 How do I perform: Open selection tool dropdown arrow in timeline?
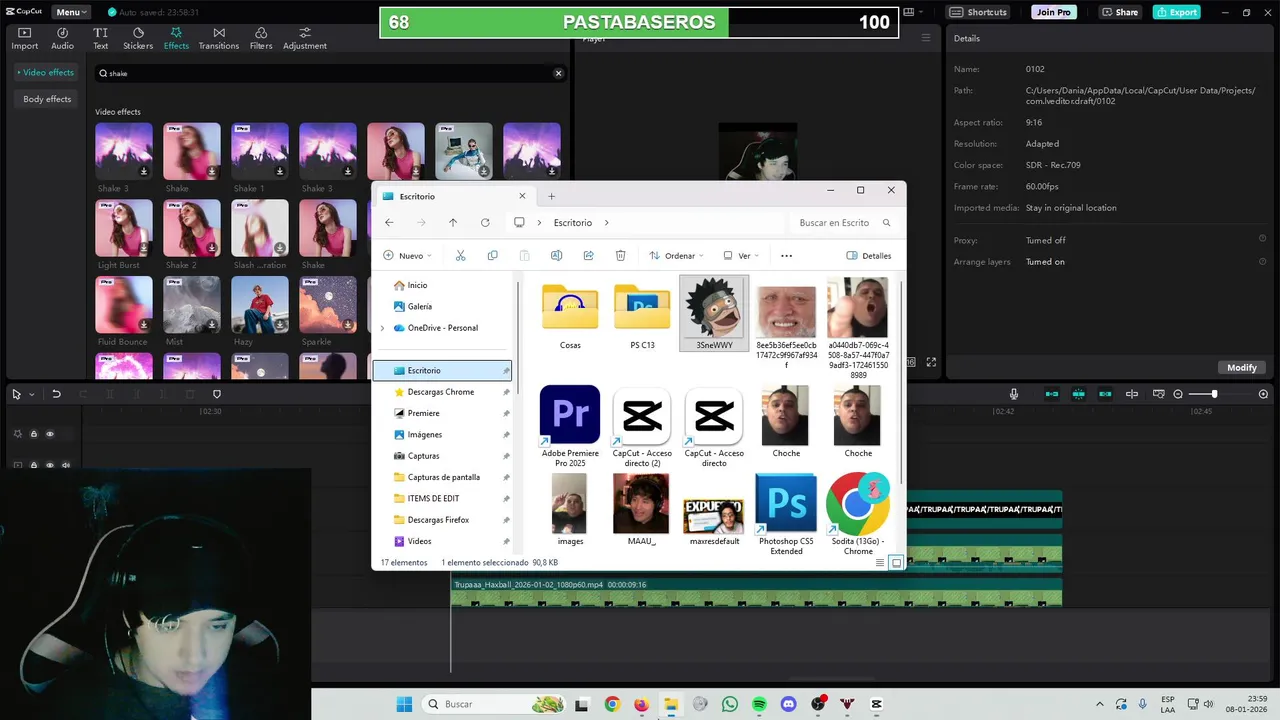31,394
